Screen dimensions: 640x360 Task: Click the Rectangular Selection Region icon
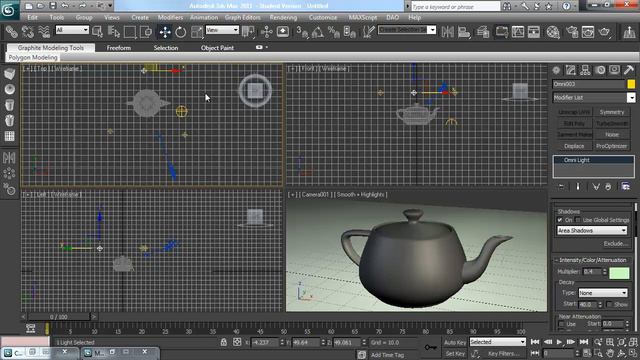[130, 32]
